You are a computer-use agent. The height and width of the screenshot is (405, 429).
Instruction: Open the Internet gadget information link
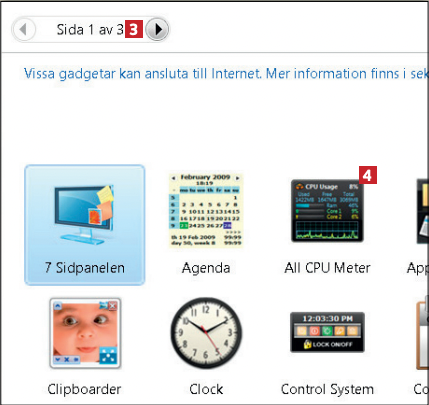[x=226, y=74]
